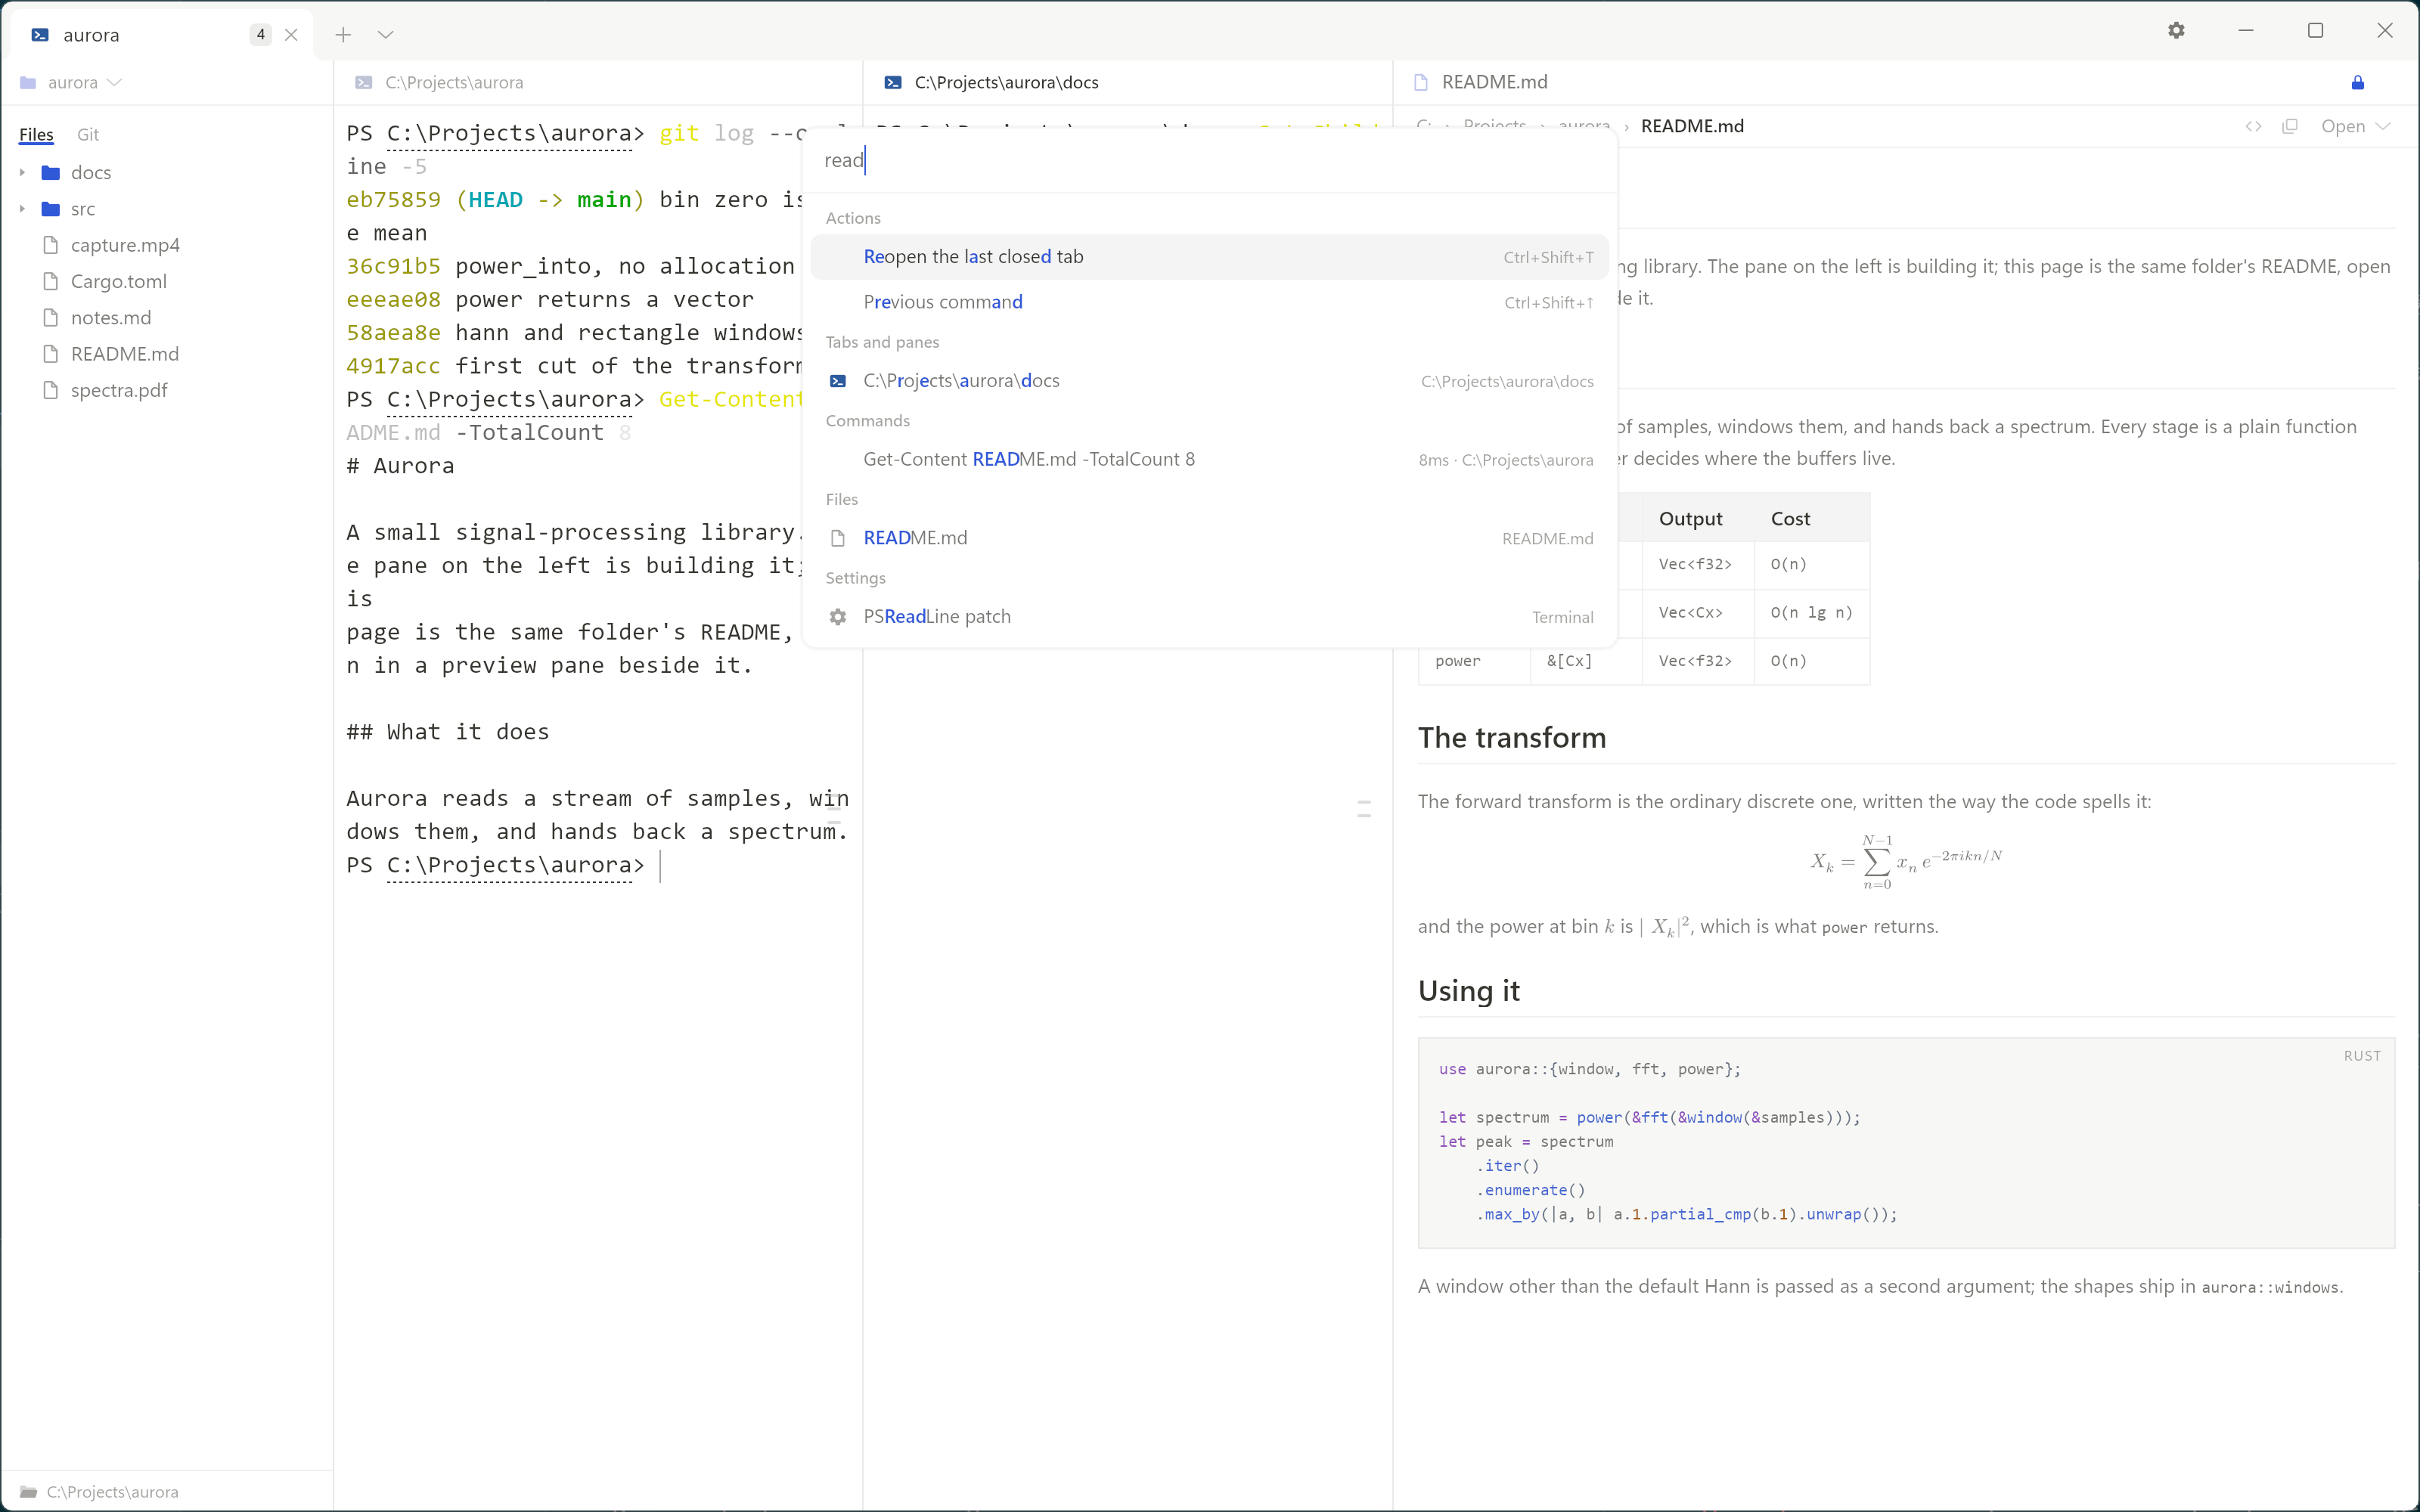Open capture.mp4 in the file tree
Screen dimensions: 2420x1512
click(125, 245)
